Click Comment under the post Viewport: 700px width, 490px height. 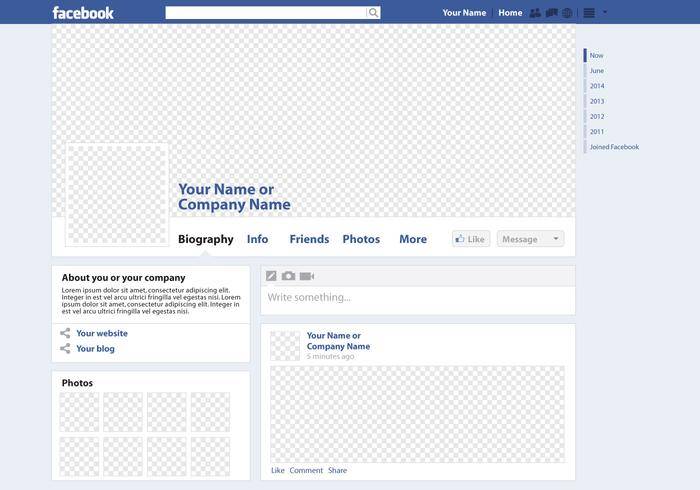tap(306, 470)
